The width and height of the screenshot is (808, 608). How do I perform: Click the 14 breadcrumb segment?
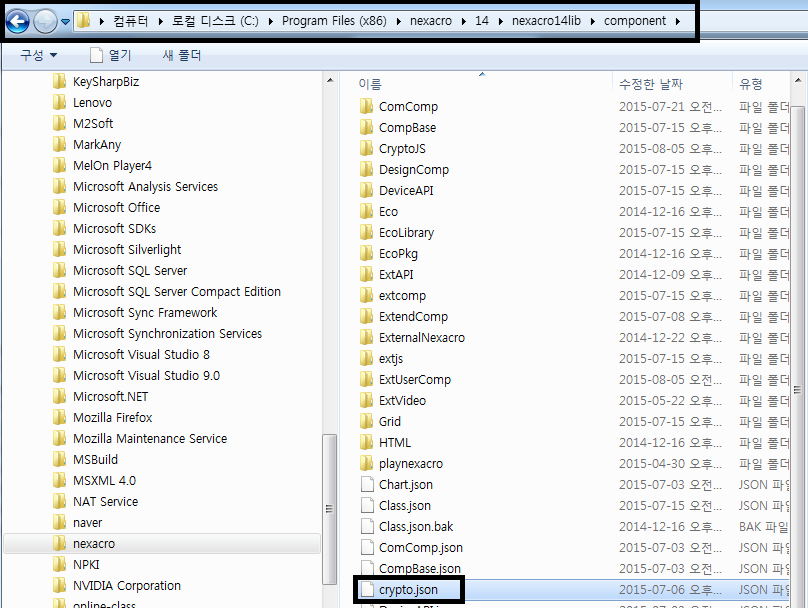point(482,21)
